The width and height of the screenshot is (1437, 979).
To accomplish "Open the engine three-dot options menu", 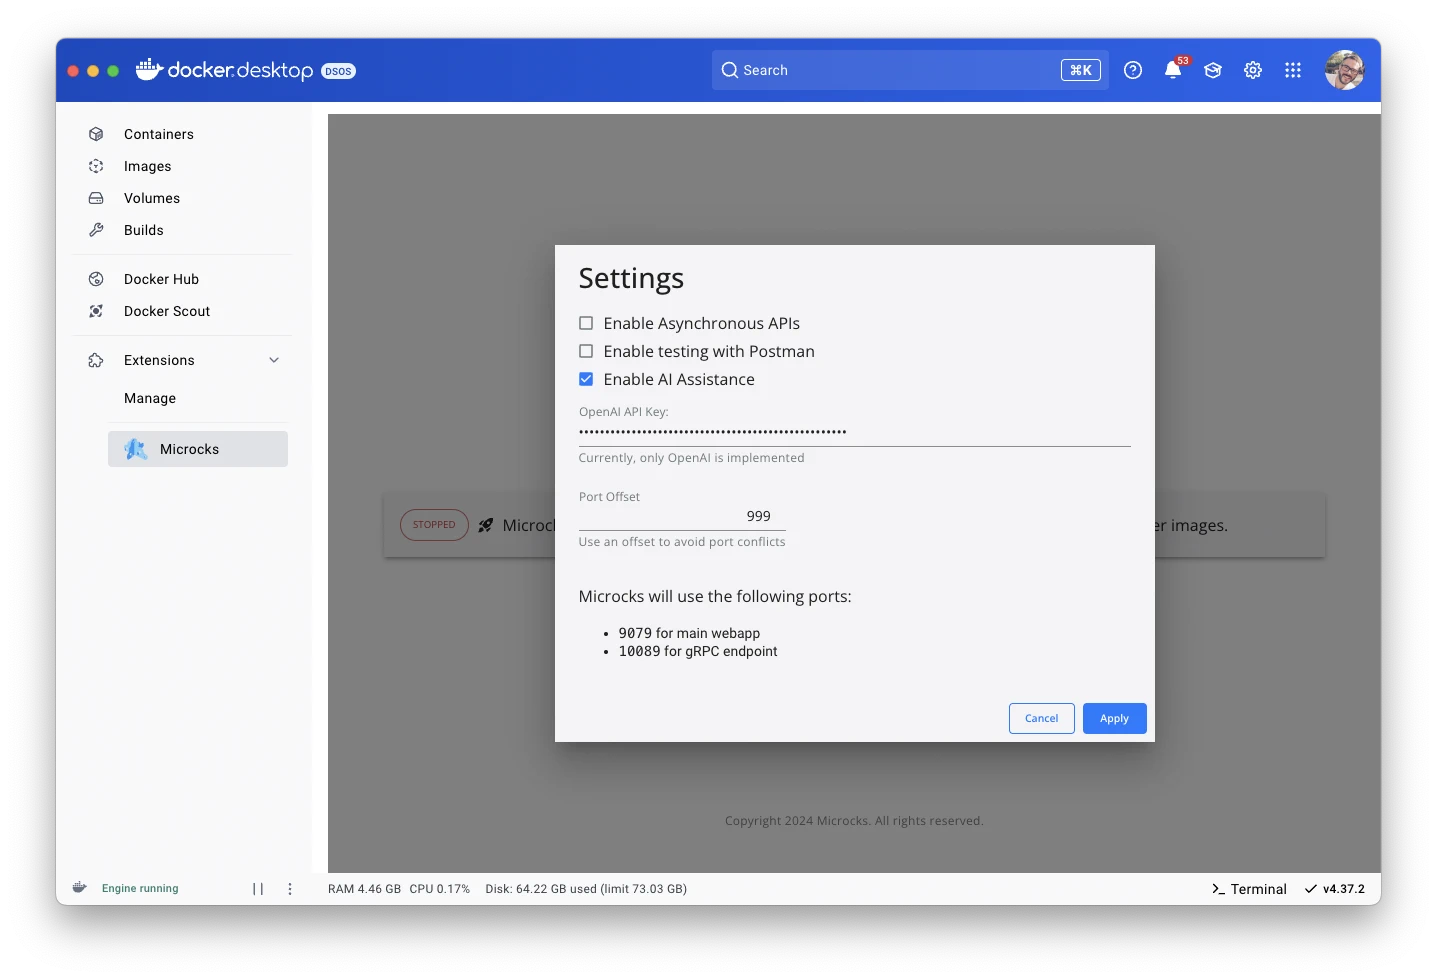I will (x=290, y=889).
